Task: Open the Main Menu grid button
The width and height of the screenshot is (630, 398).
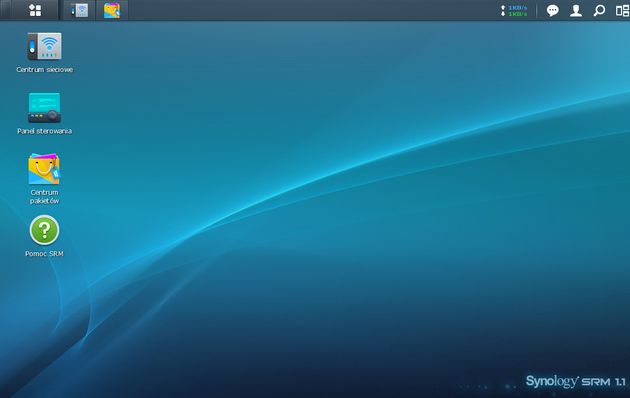Action: 35,10
